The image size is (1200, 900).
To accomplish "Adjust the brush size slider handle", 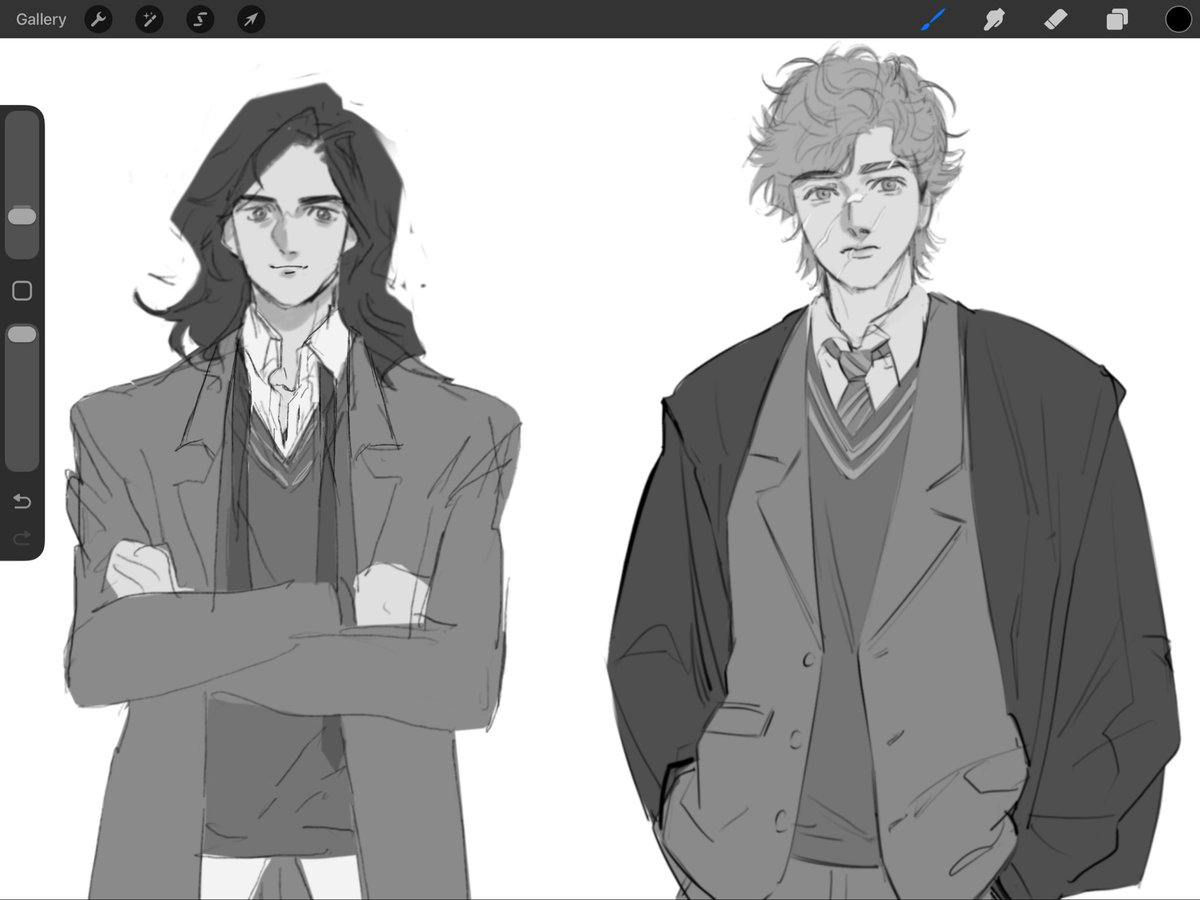I will 22,217.
